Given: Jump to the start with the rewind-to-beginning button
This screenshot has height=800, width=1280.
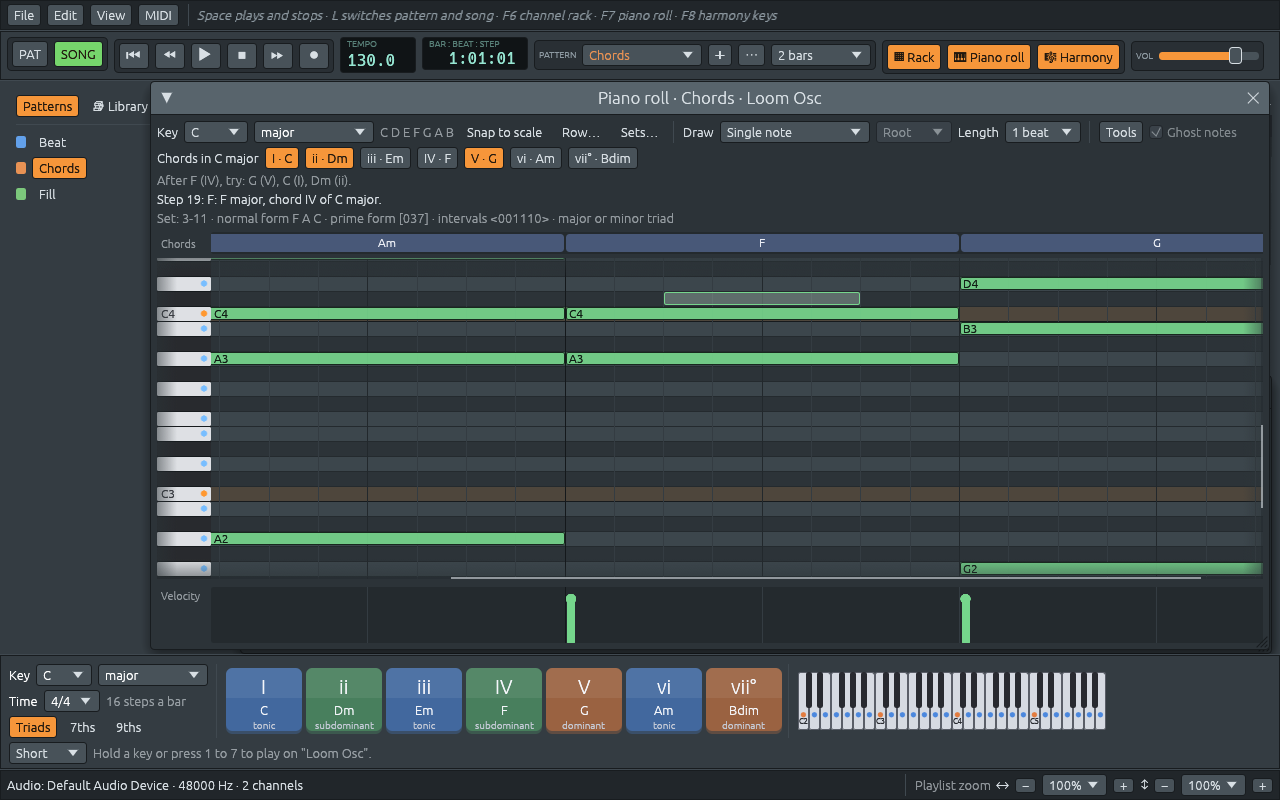Looking at the screenshot, I should click(x=133, y=55).
